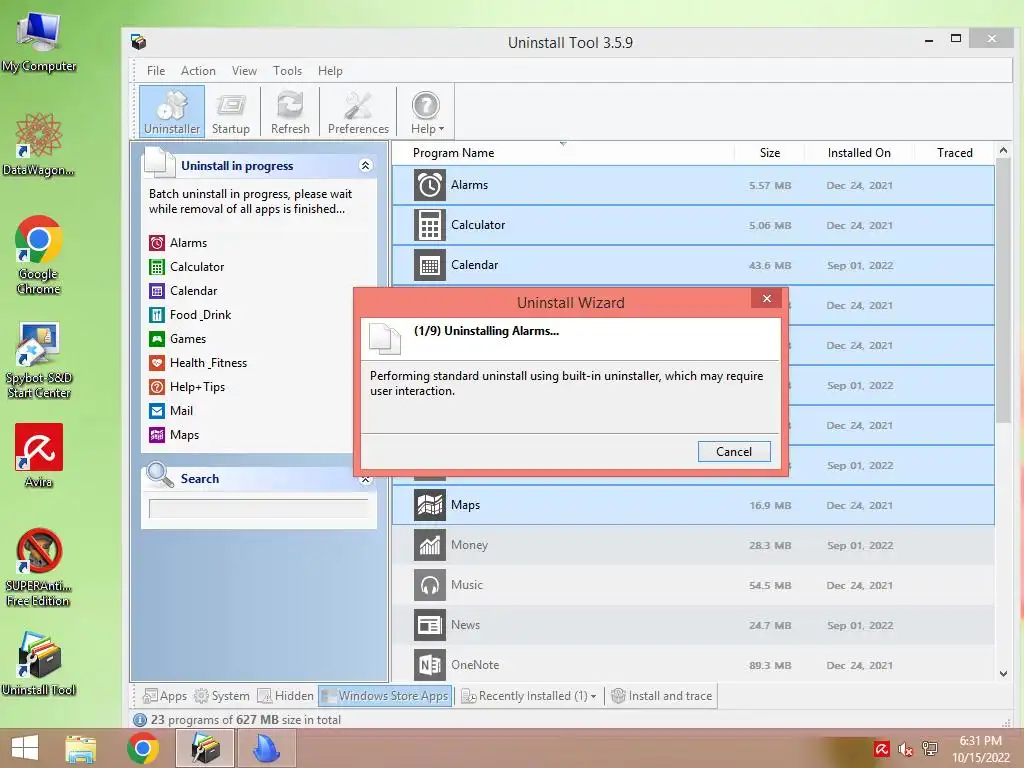Click Avira icon in system tray
This screenshot has width=1024, height=768.
click(881, 748)
